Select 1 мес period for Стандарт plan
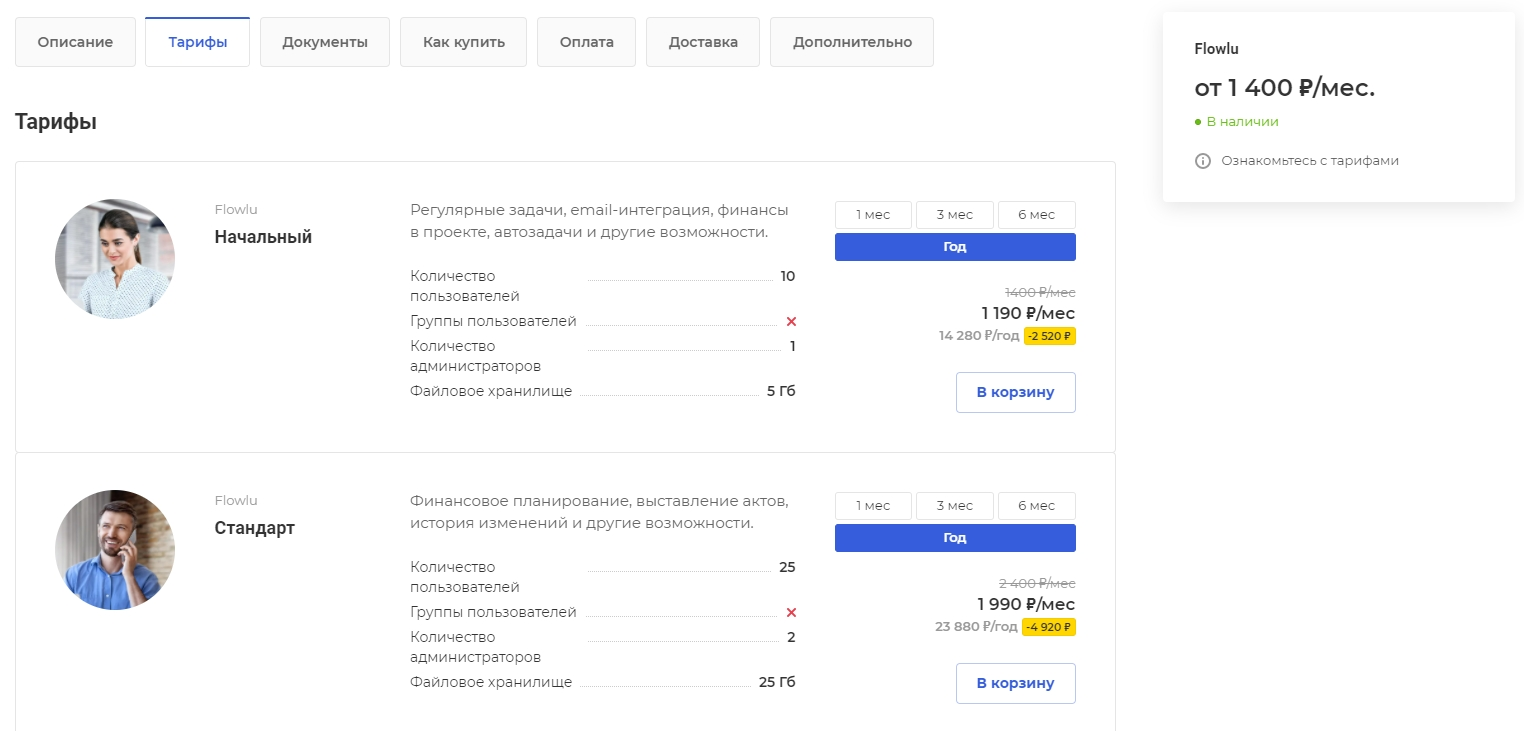Viewport: 1524px width, 731px height. coord(873,506)
